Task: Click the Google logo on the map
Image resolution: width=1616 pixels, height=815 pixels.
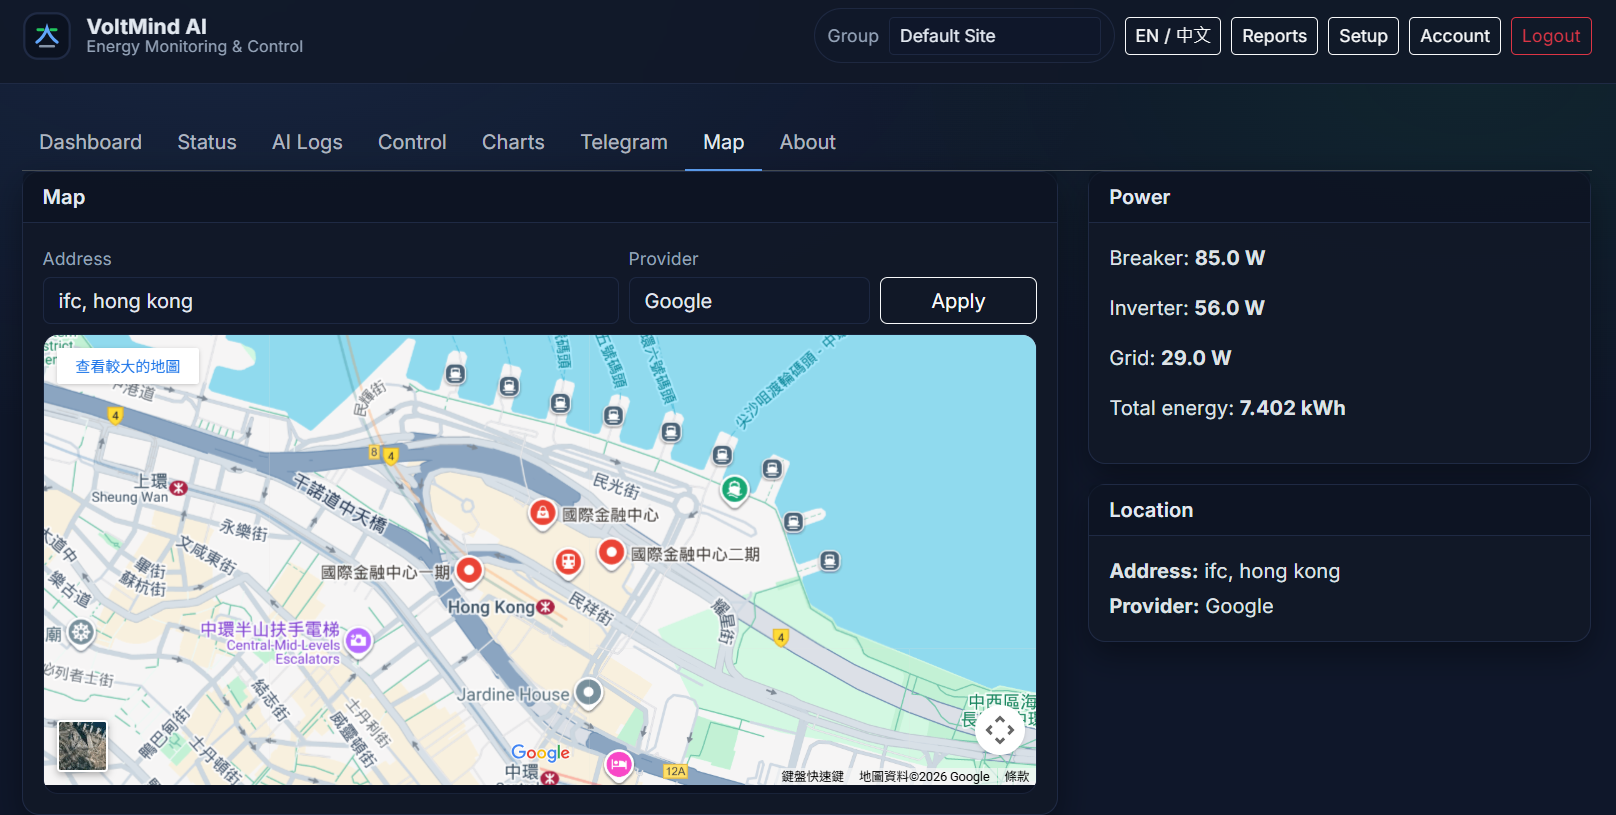Action: point(540,753)
